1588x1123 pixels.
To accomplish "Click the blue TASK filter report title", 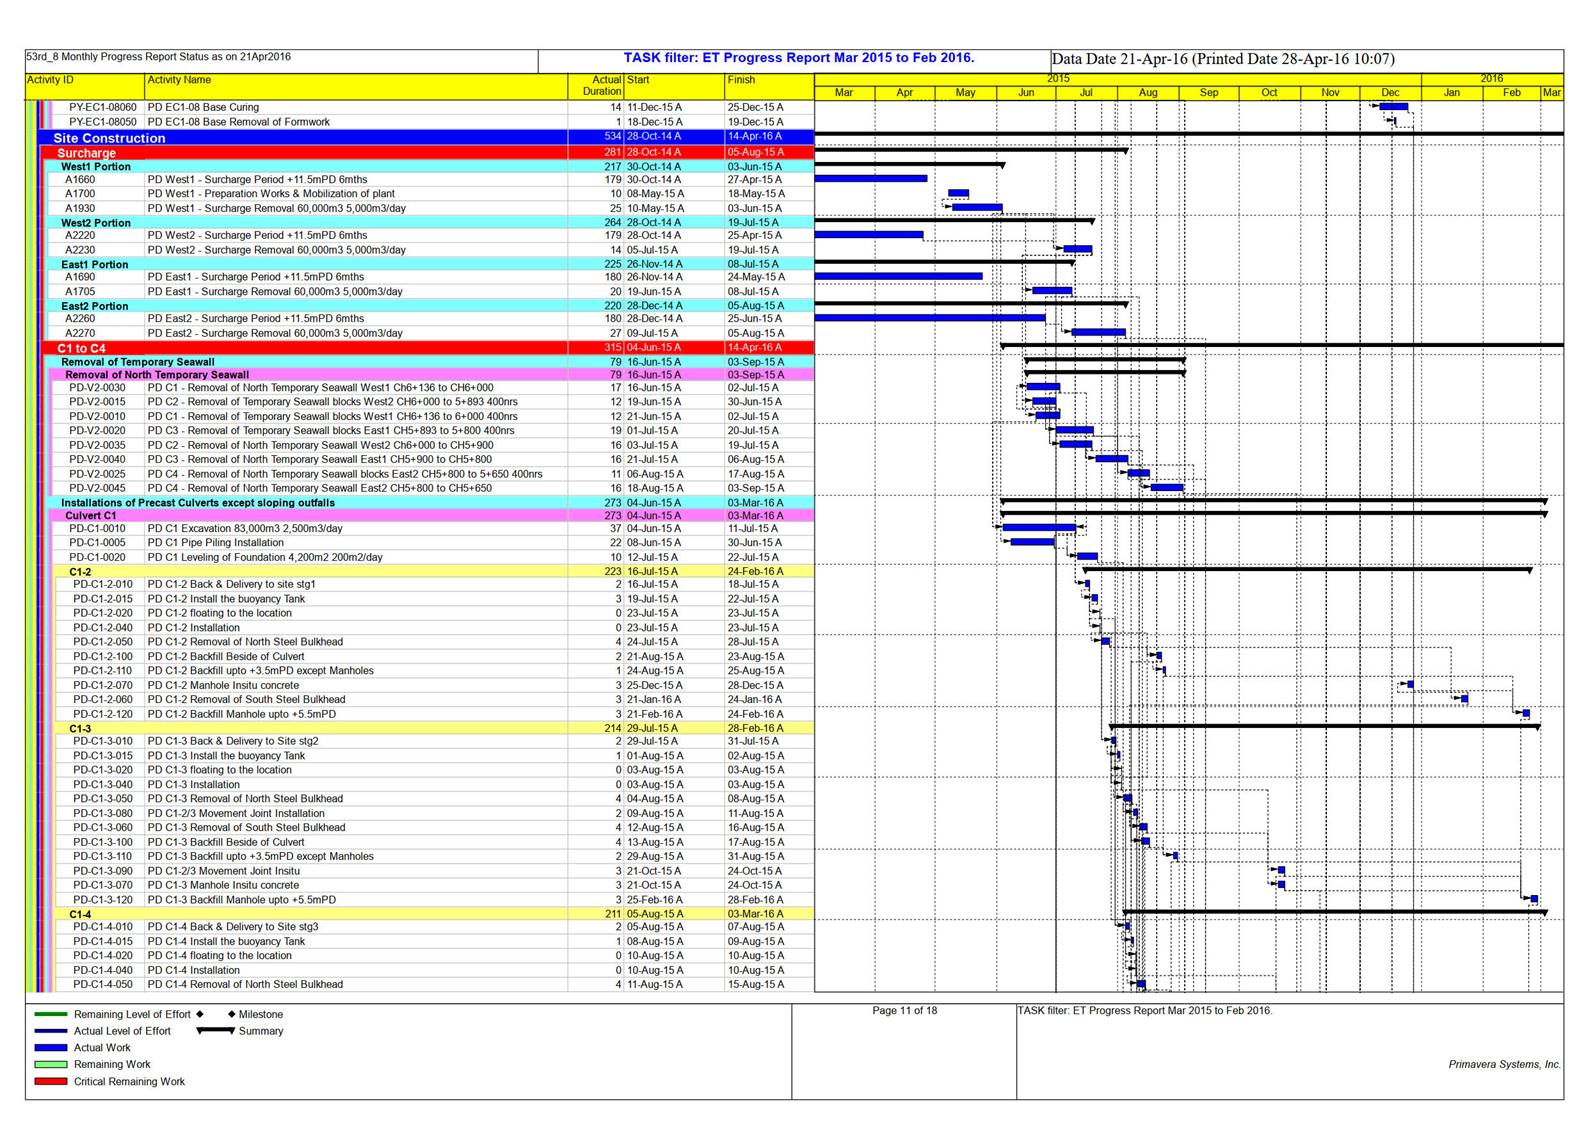I will (799, 58).
